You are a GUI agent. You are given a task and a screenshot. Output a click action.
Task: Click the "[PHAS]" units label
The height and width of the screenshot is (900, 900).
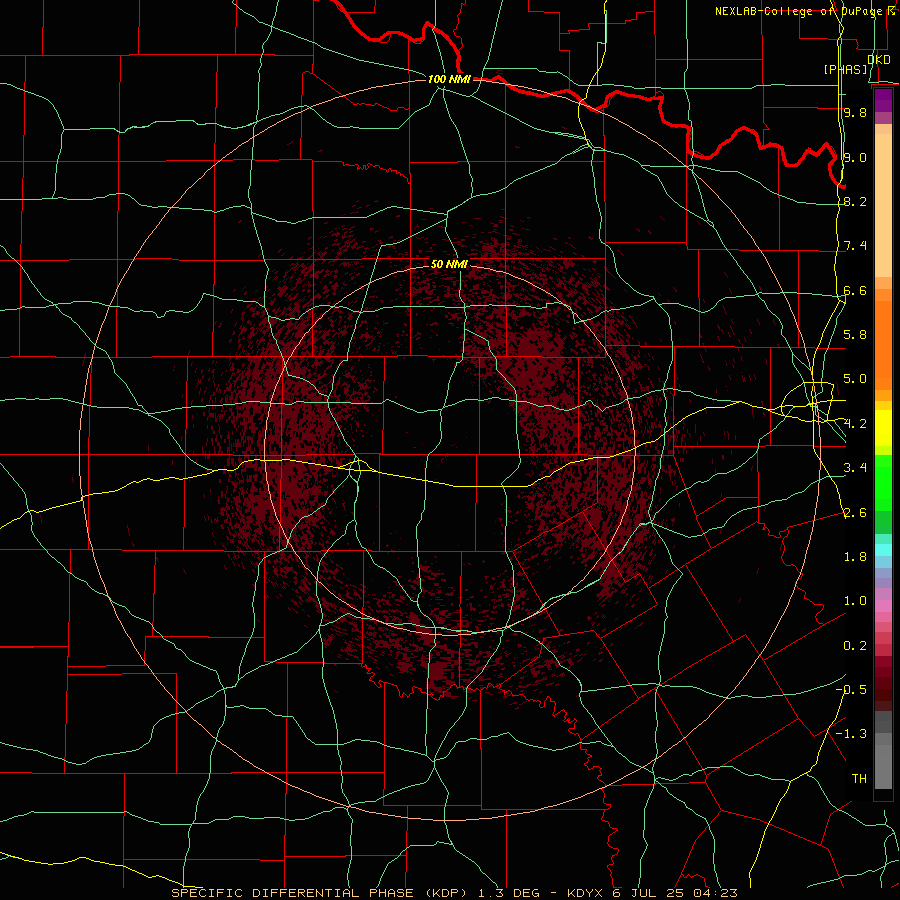pos(845,69)
